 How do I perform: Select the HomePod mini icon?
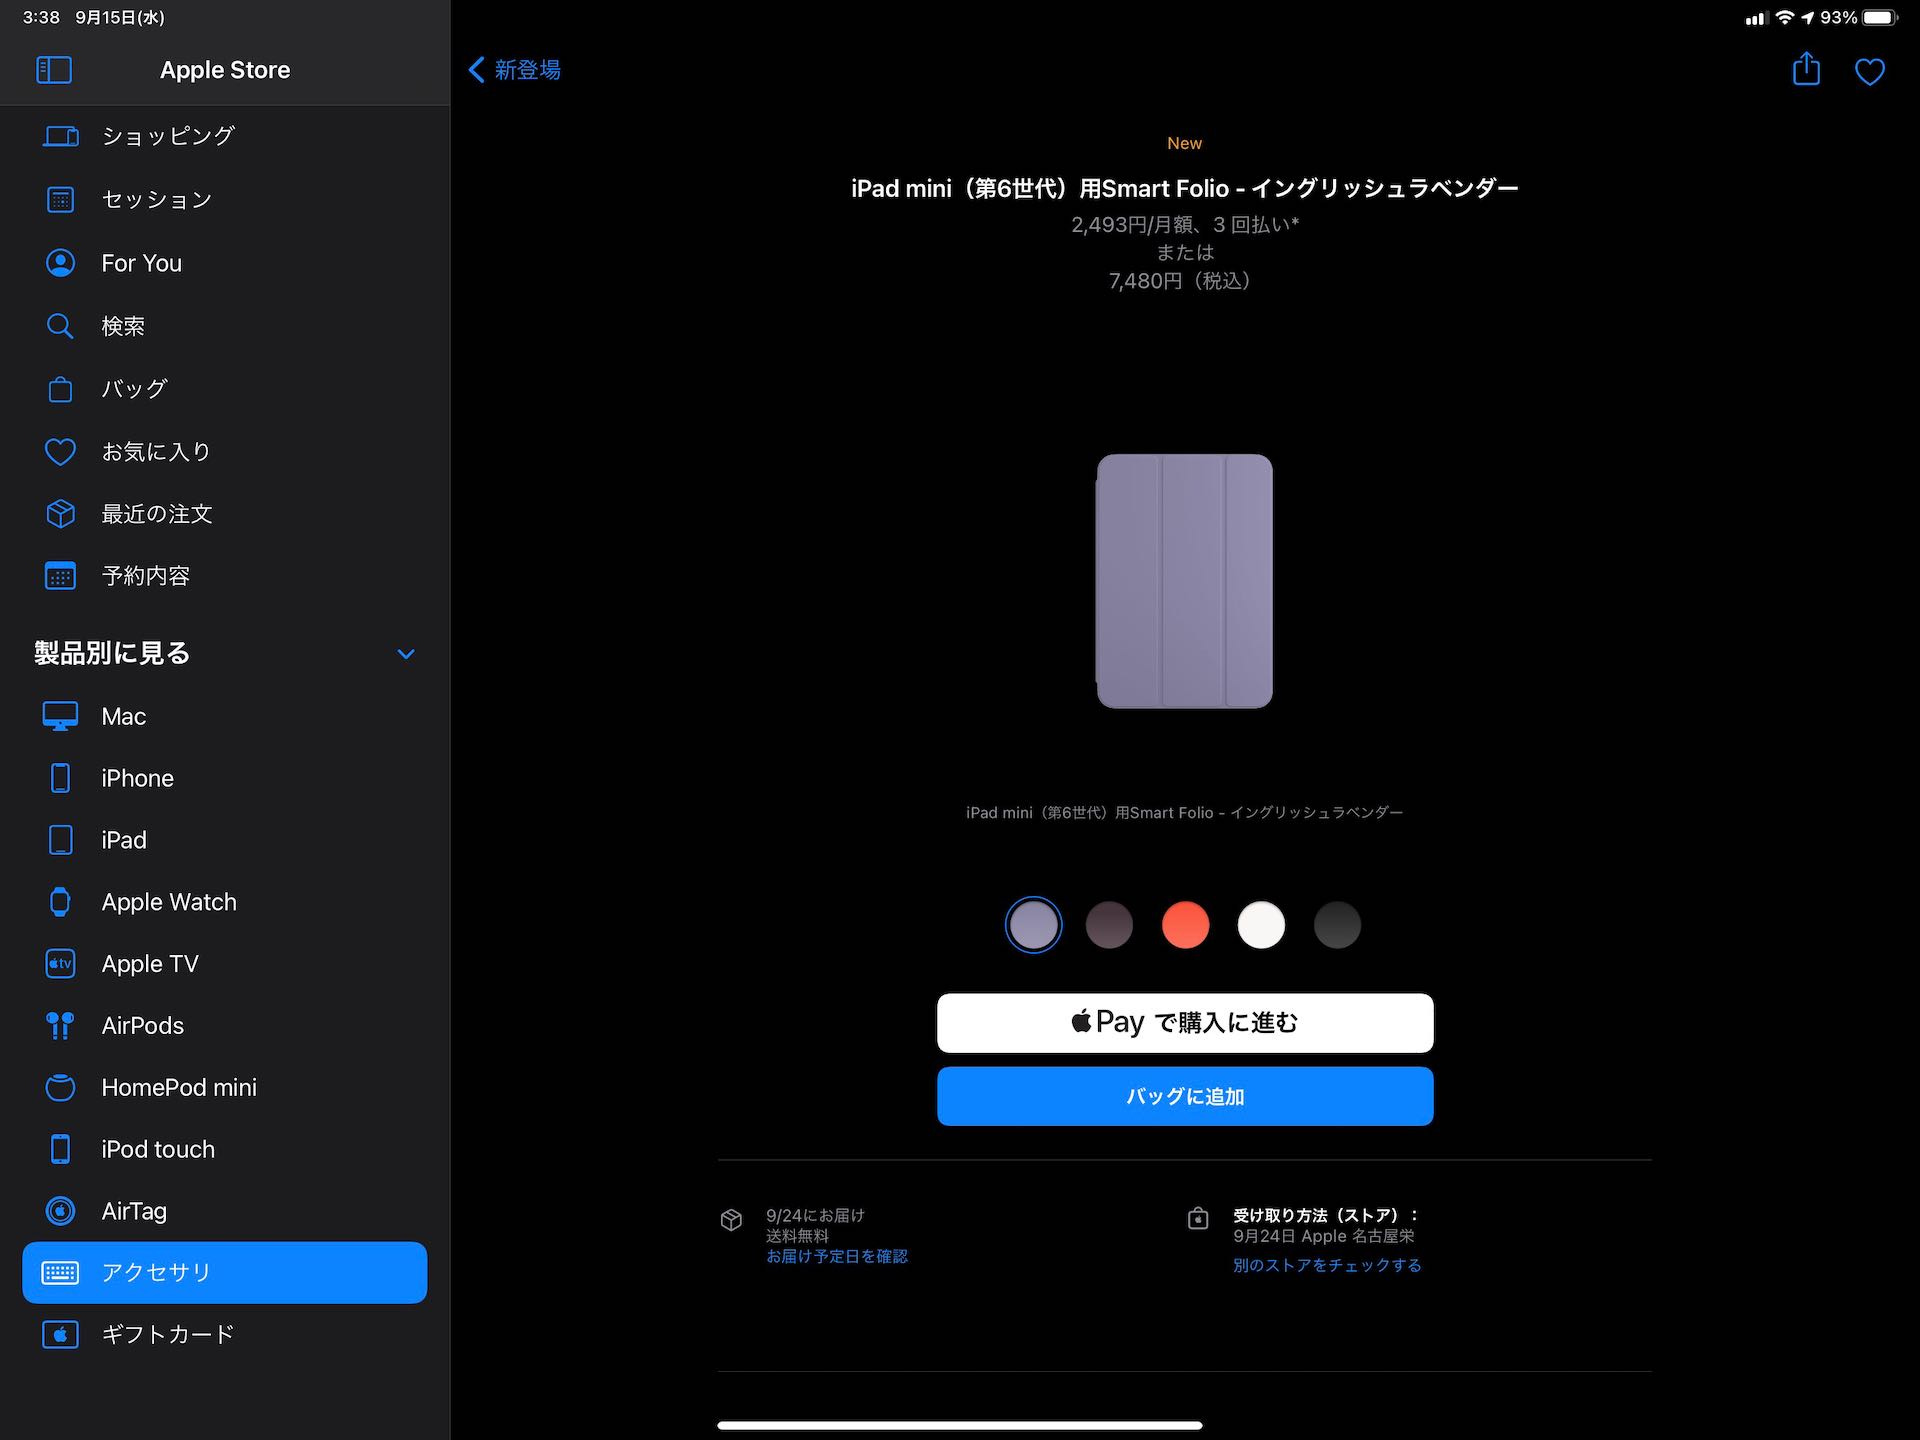60,1088
